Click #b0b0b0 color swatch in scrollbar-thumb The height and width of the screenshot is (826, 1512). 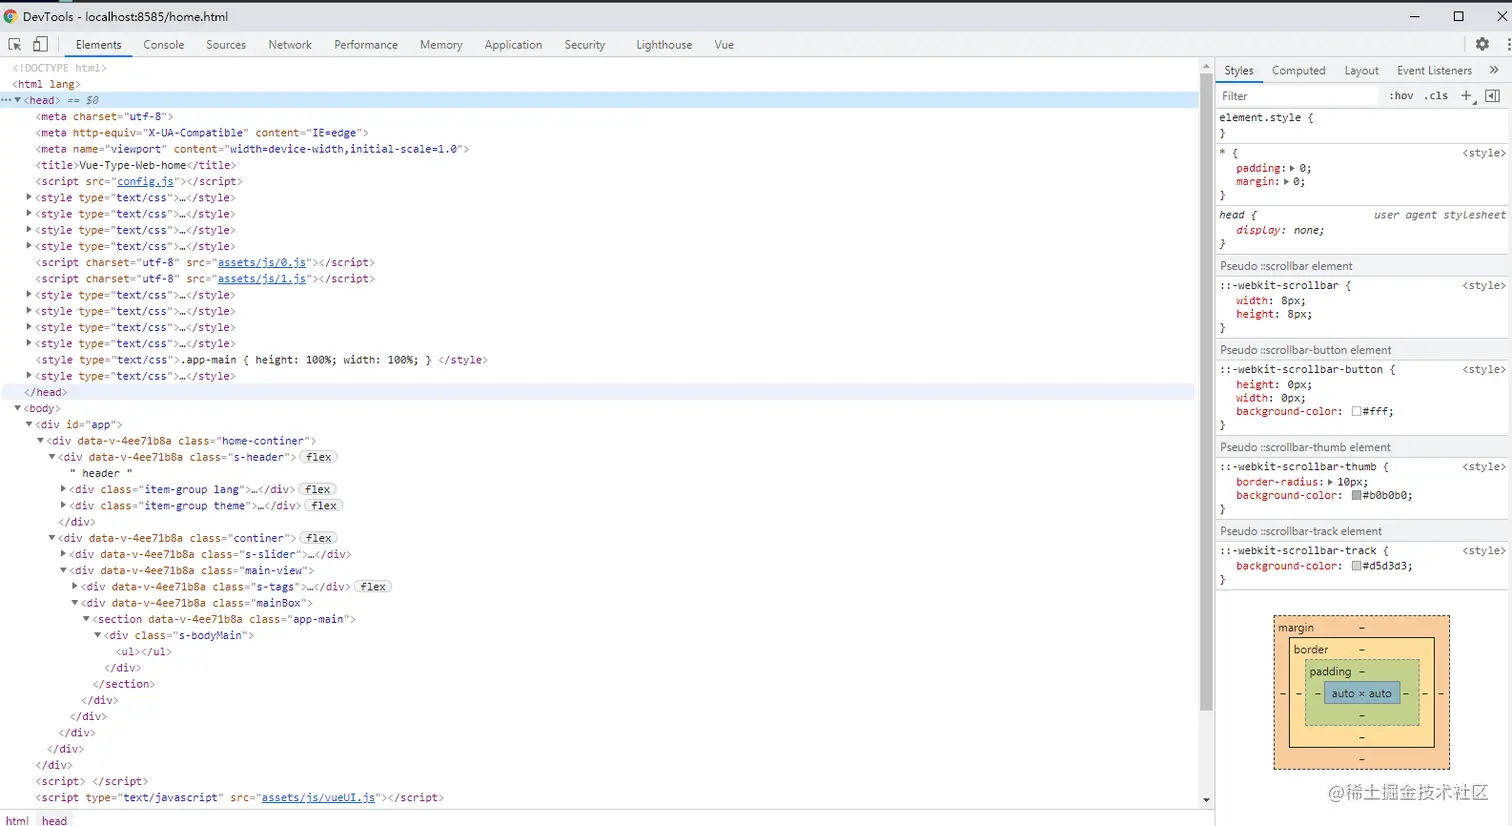[x=1356, y=495]
